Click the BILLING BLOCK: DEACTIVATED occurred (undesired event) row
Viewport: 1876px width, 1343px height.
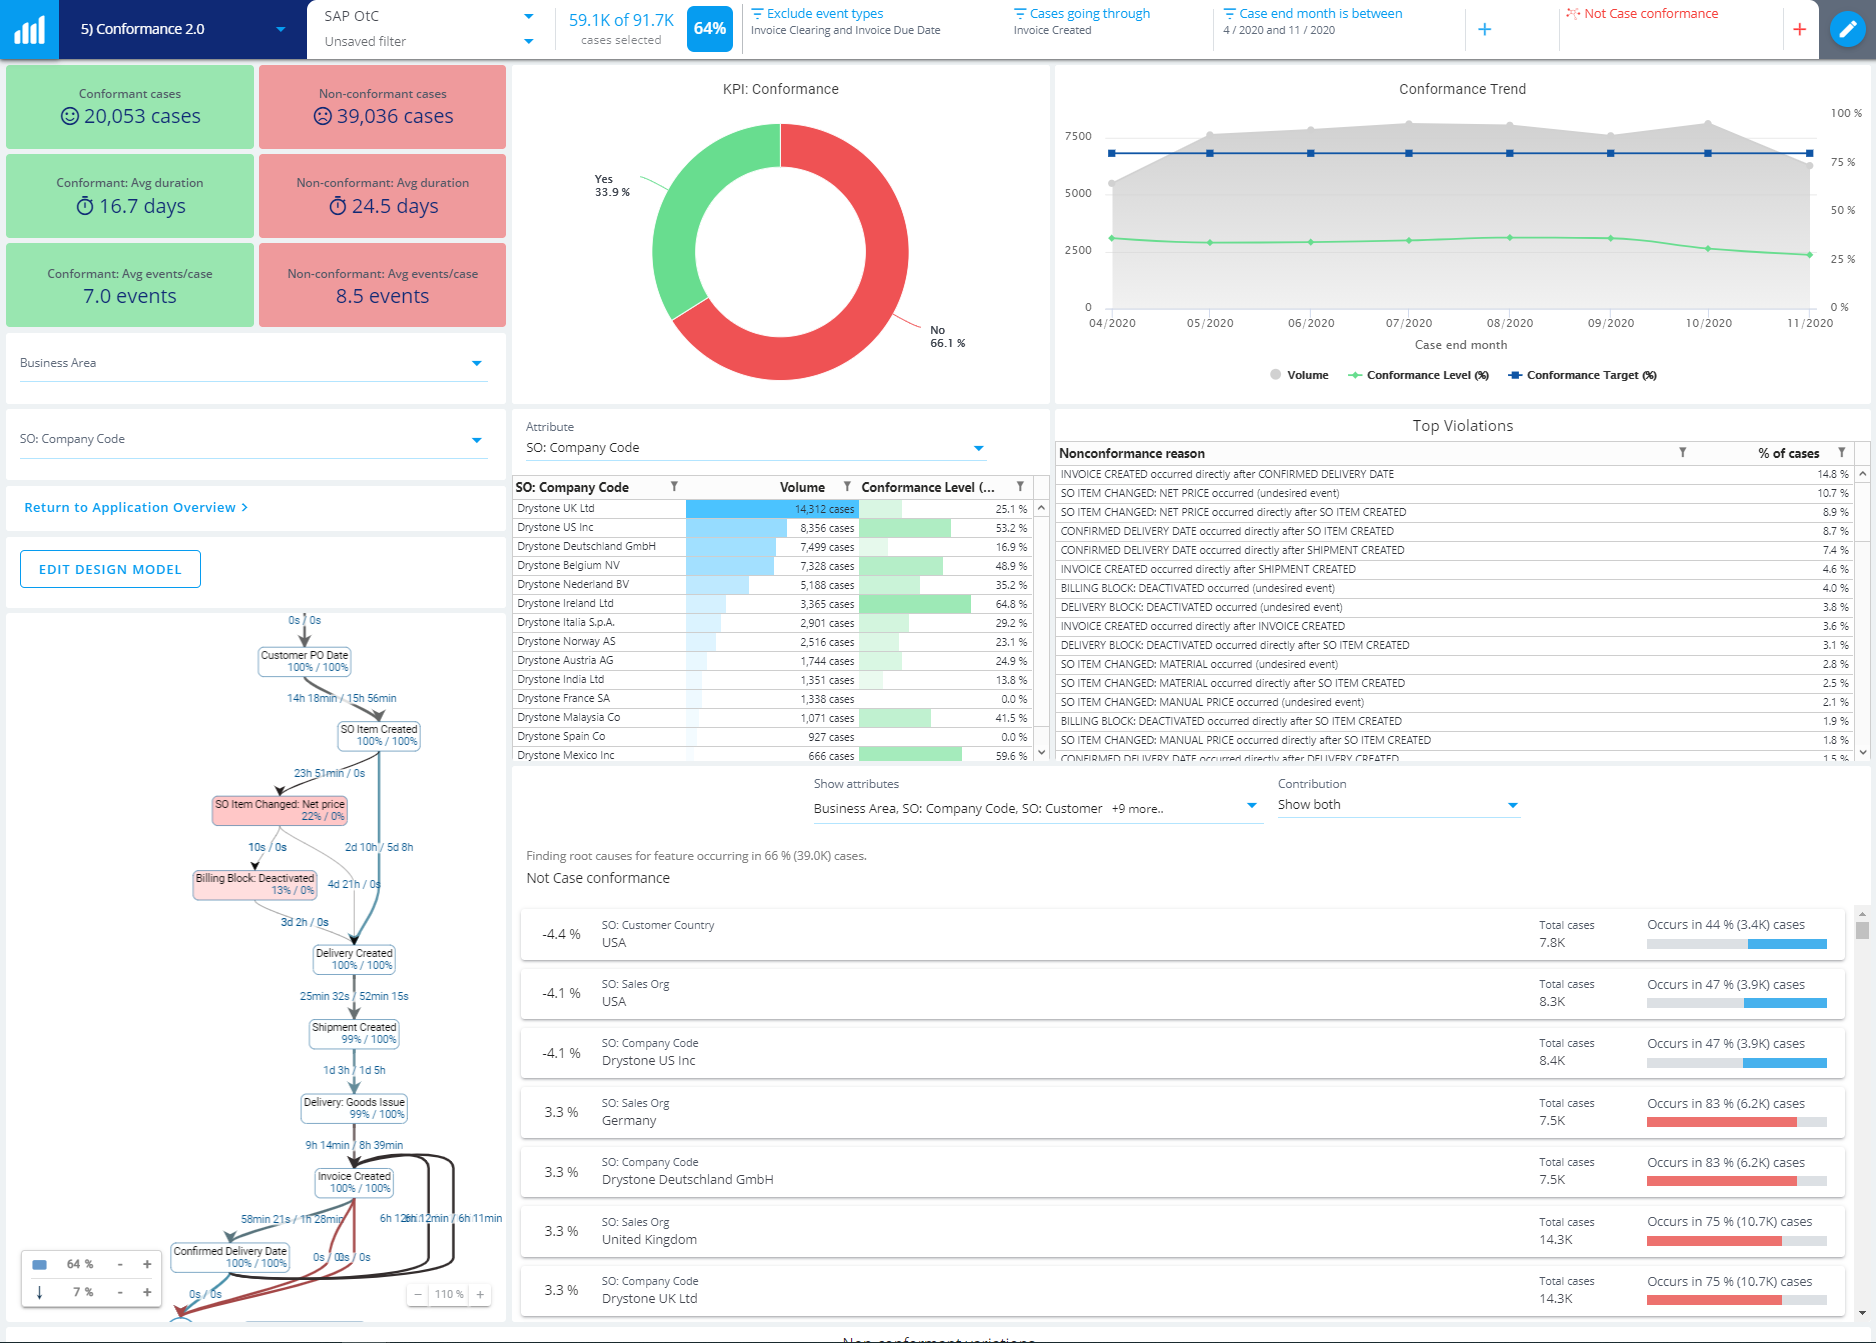pyautogui.click(x=1454, y=588)
